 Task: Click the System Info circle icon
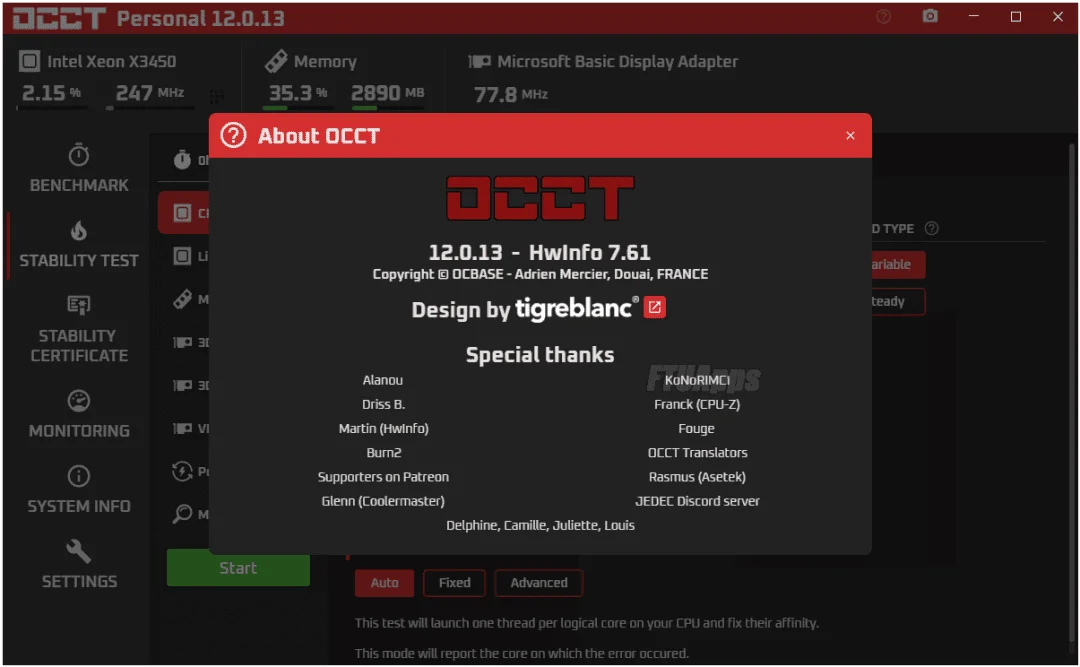coord(79,475)
